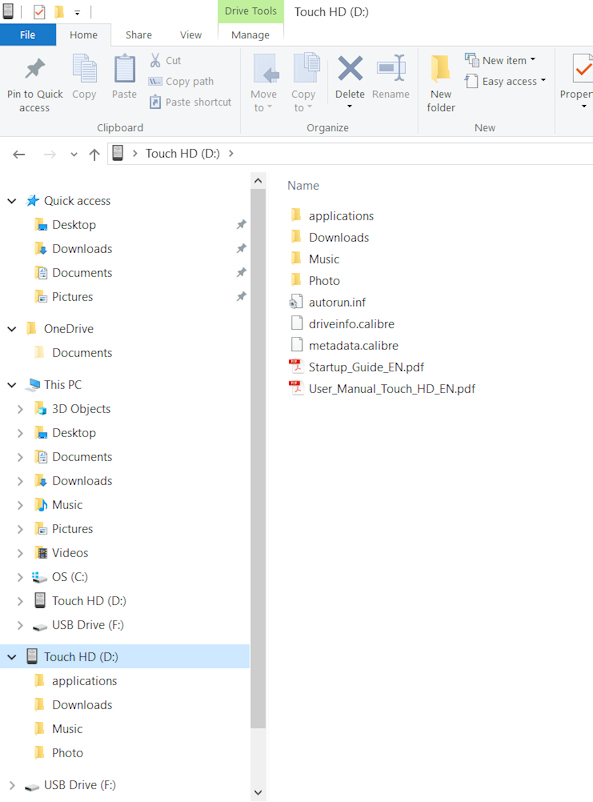Screen dimensions: 593x802
Task: Click the Properties checkmark icon
Action: (582, 69)
